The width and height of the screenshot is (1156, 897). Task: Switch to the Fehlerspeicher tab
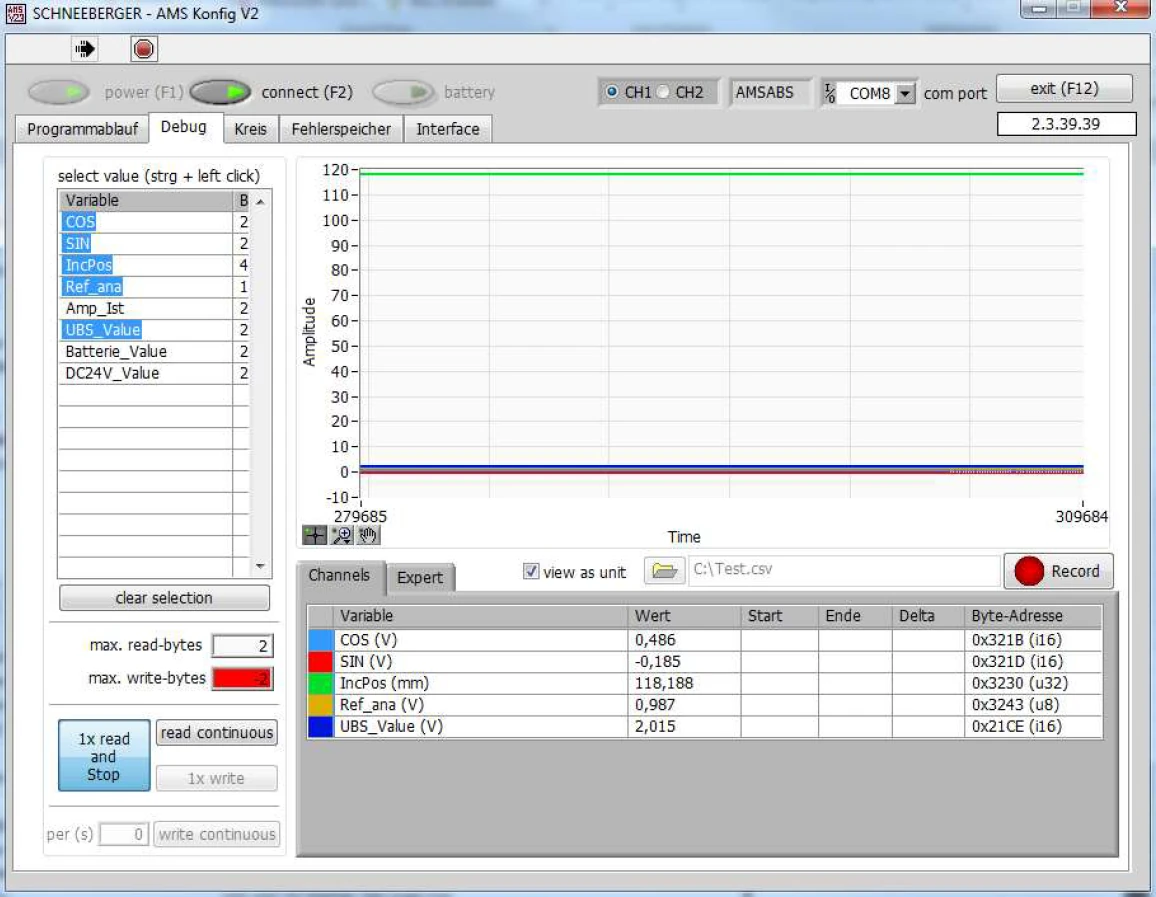[341, 129]
